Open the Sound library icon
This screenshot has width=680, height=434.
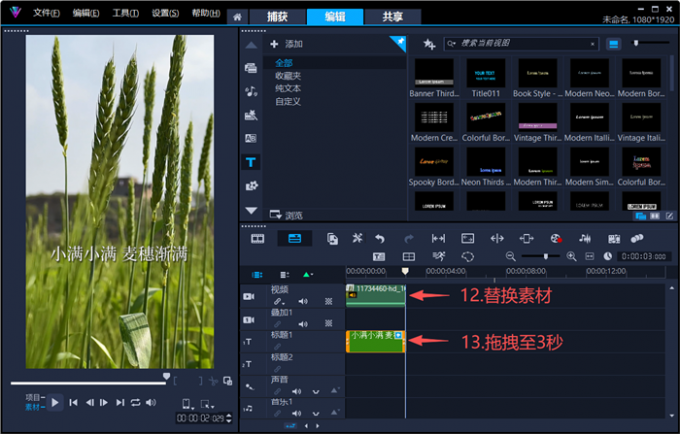(x=251, y=91)
